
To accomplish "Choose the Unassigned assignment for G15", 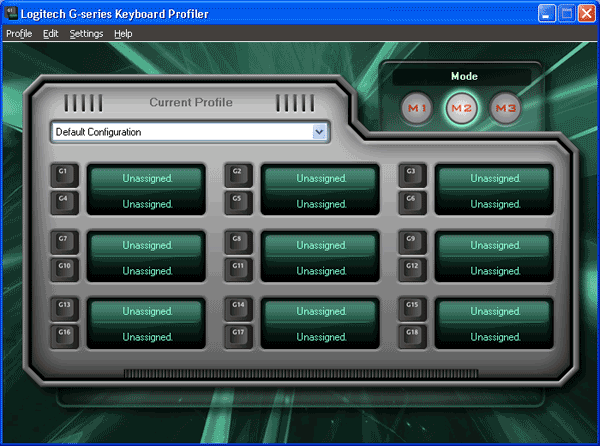I will 494,311.
